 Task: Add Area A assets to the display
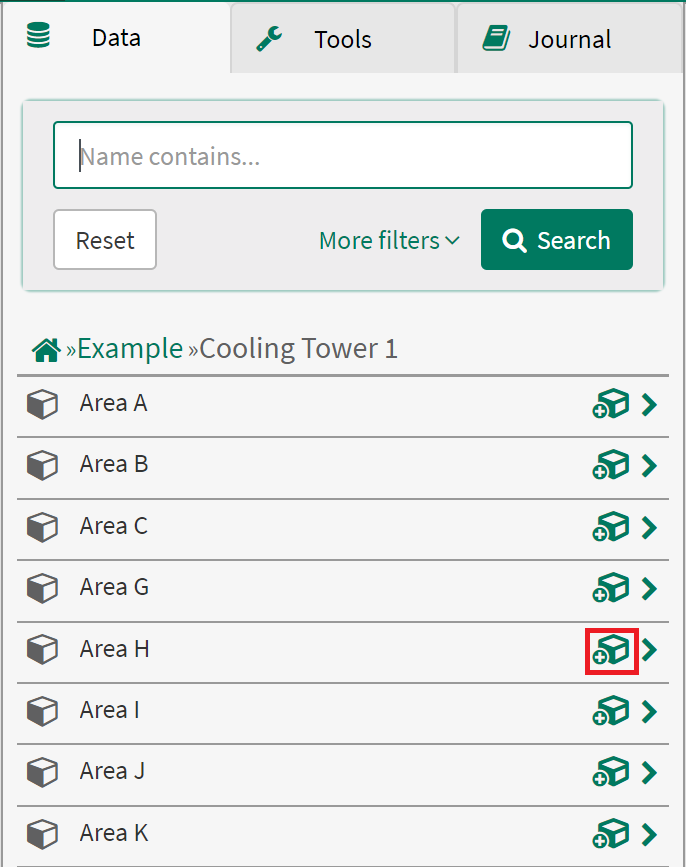[611, 405]
